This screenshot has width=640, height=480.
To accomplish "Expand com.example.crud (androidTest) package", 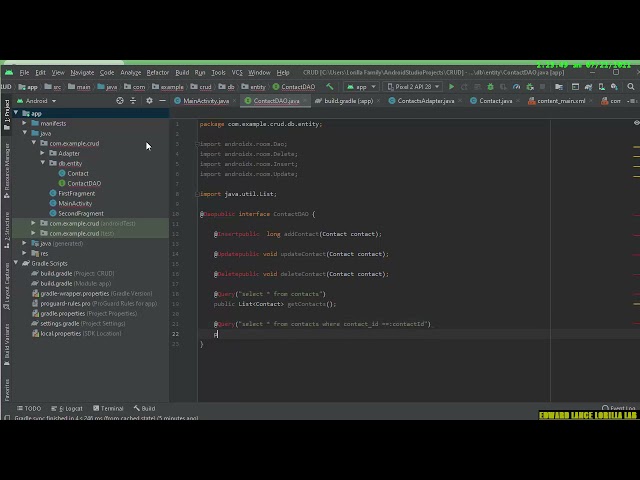I will [x=33, y=223].
